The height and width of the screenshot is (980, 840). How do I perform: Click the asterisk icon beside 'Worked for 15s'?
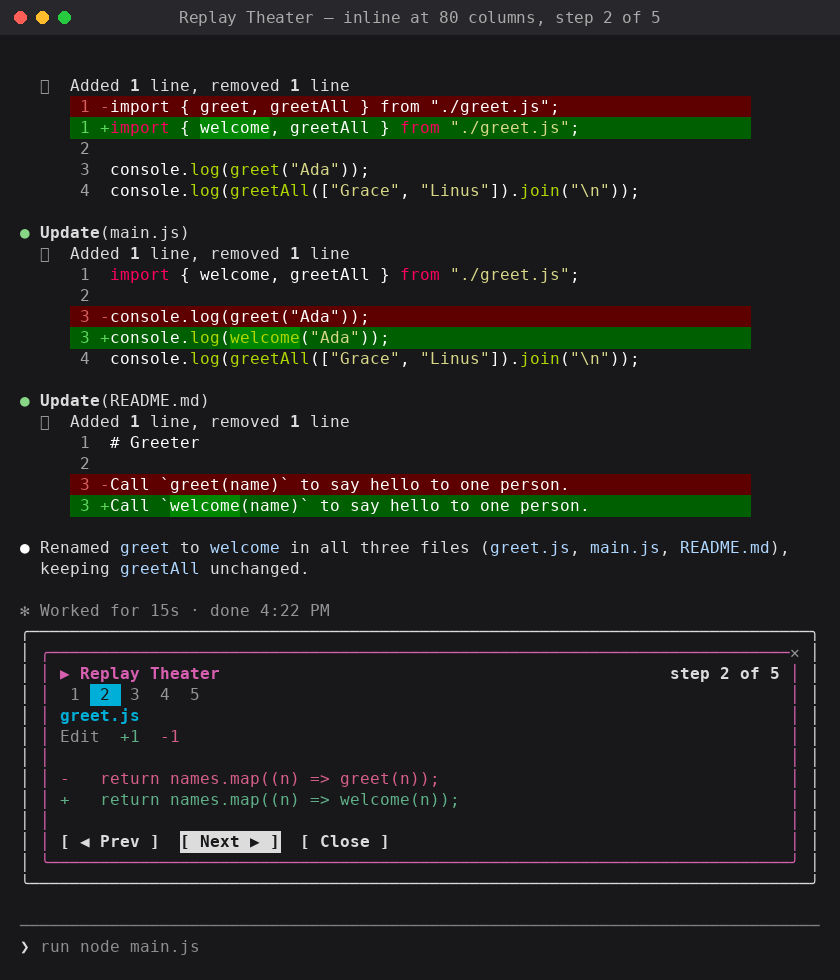point(25,611)
